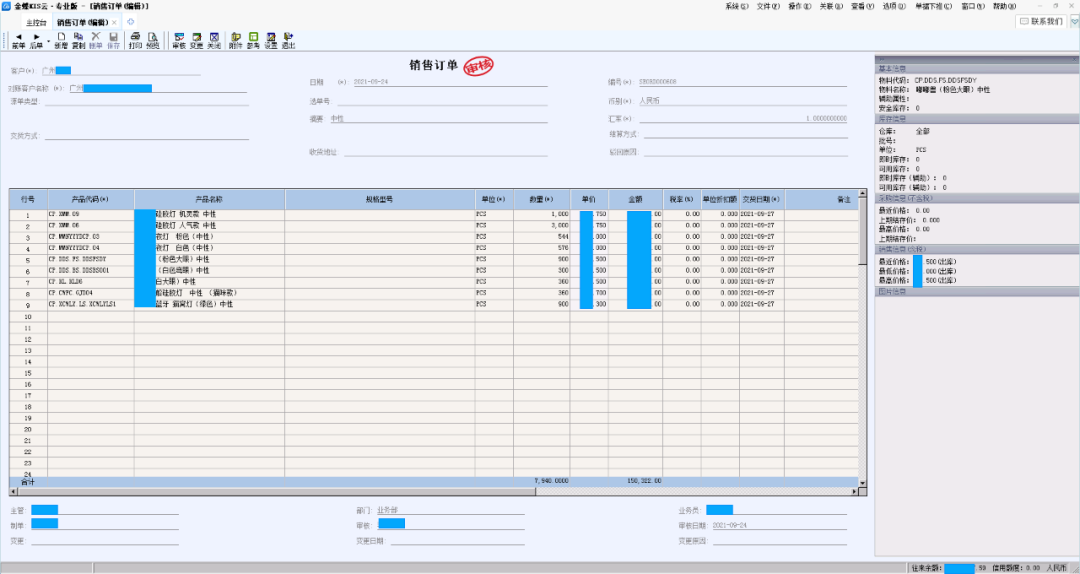This screenshot has height=574, width=1080.
Task: Open the 查看 menu
Action: pos(862,6)
